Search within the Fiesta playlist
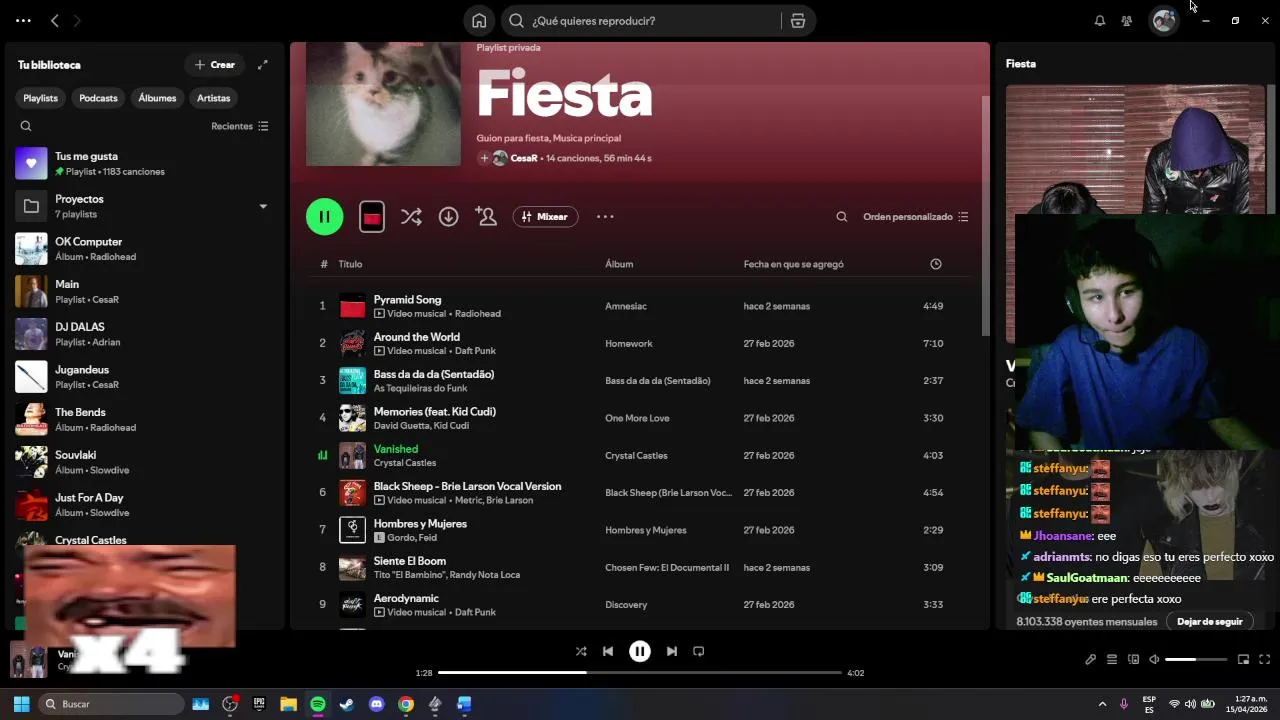 point(842,217)
